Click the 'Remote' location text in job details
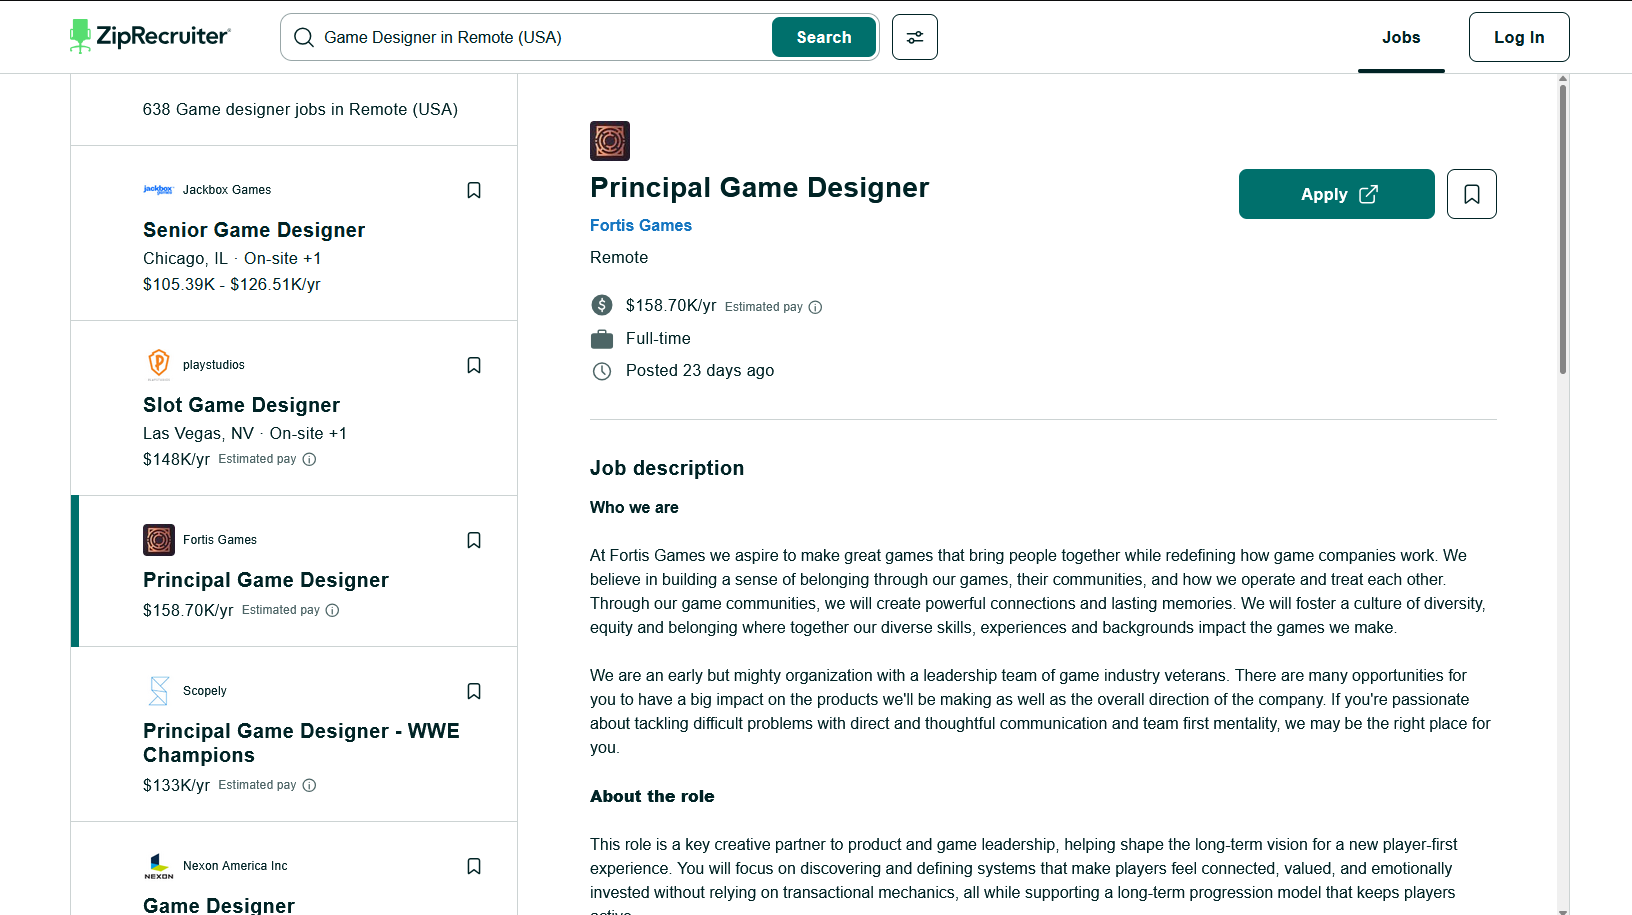This screenshot has height=915, width=1632. tap(619, 258)
